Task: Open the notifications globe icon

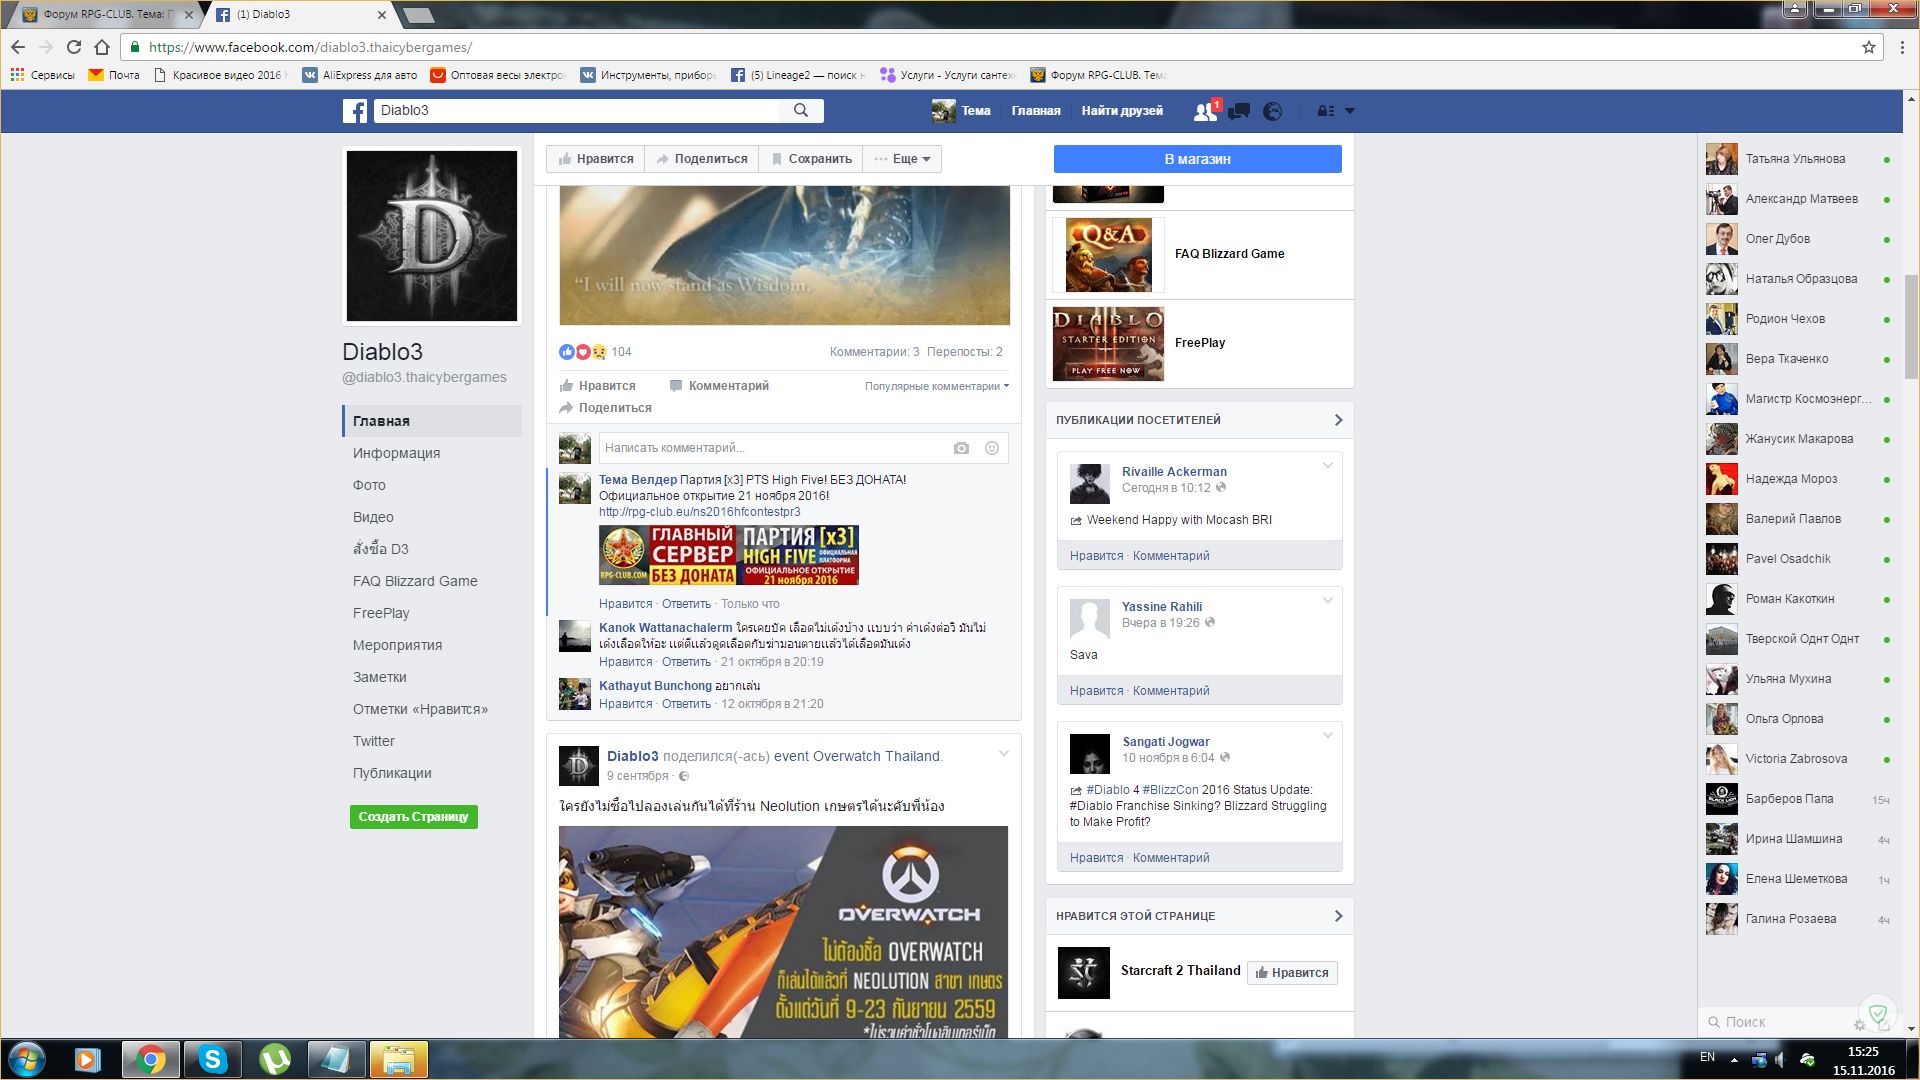Action: pos(1272,111)
